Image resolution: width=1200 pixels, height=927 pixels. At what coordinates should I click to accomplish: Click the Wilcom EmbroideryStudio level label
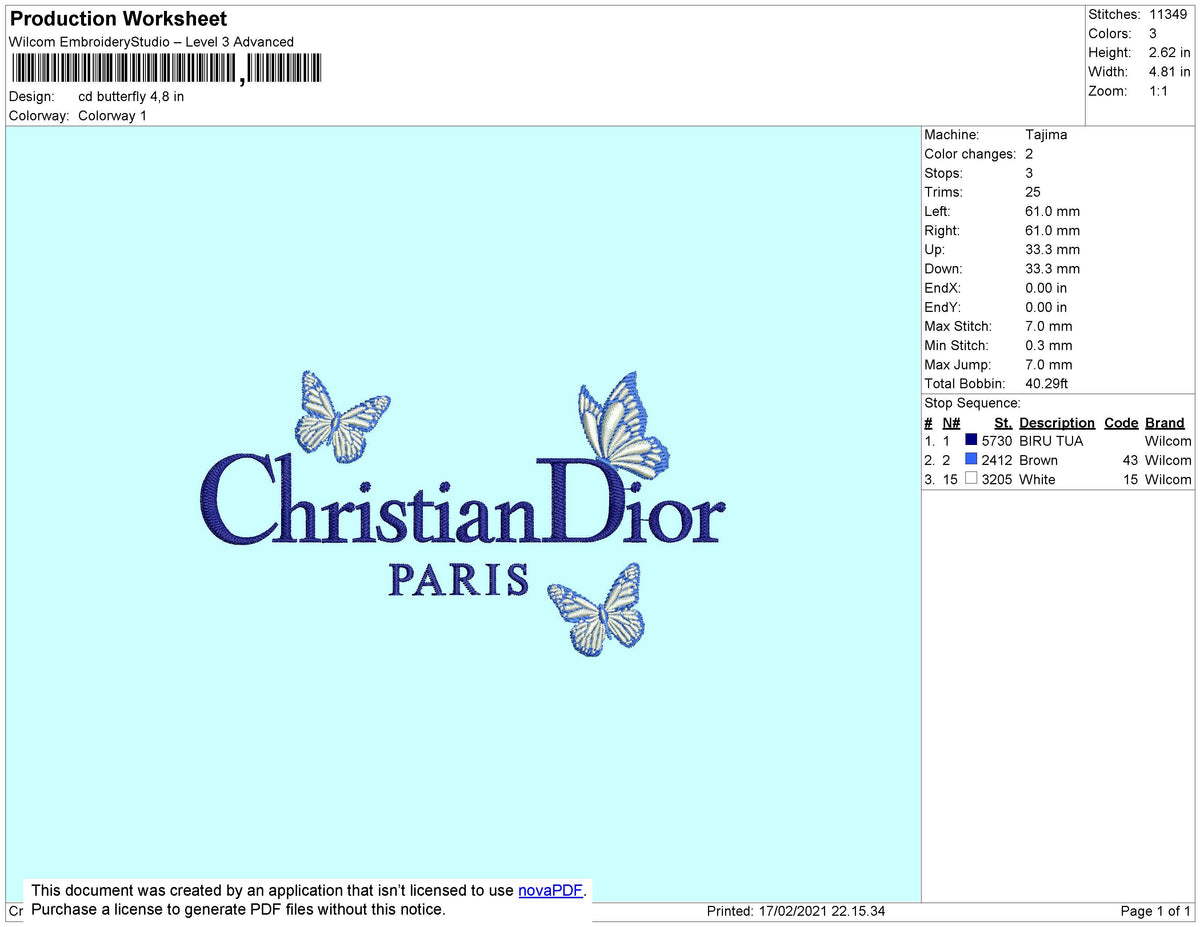pos(150,42)
